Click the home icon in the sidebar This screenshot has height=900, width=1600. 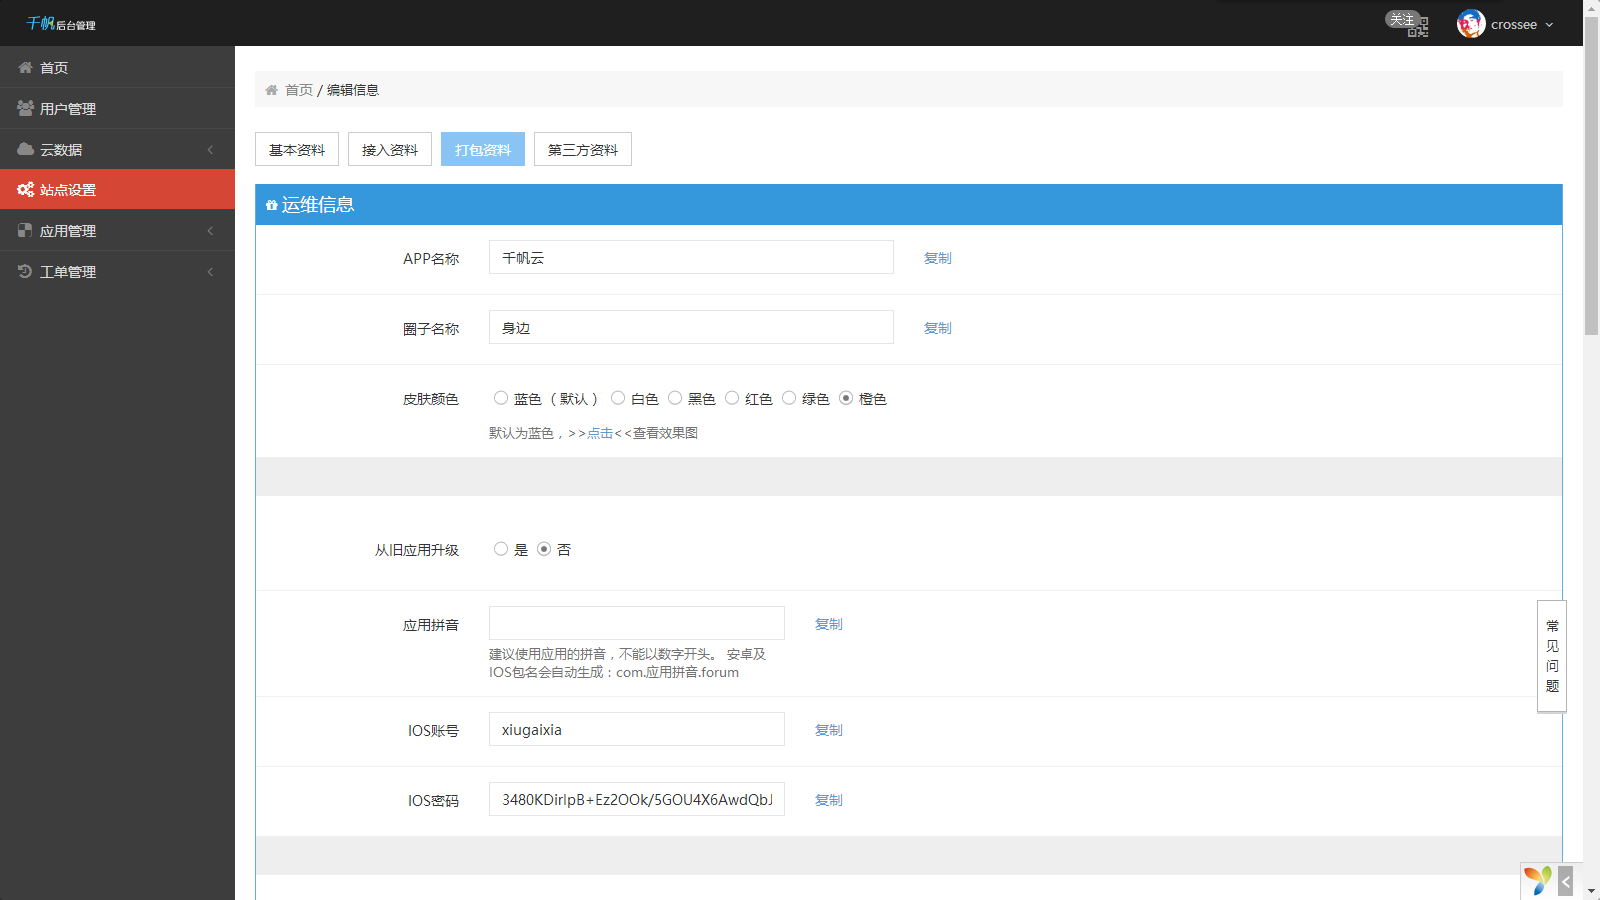coord(25,67)
